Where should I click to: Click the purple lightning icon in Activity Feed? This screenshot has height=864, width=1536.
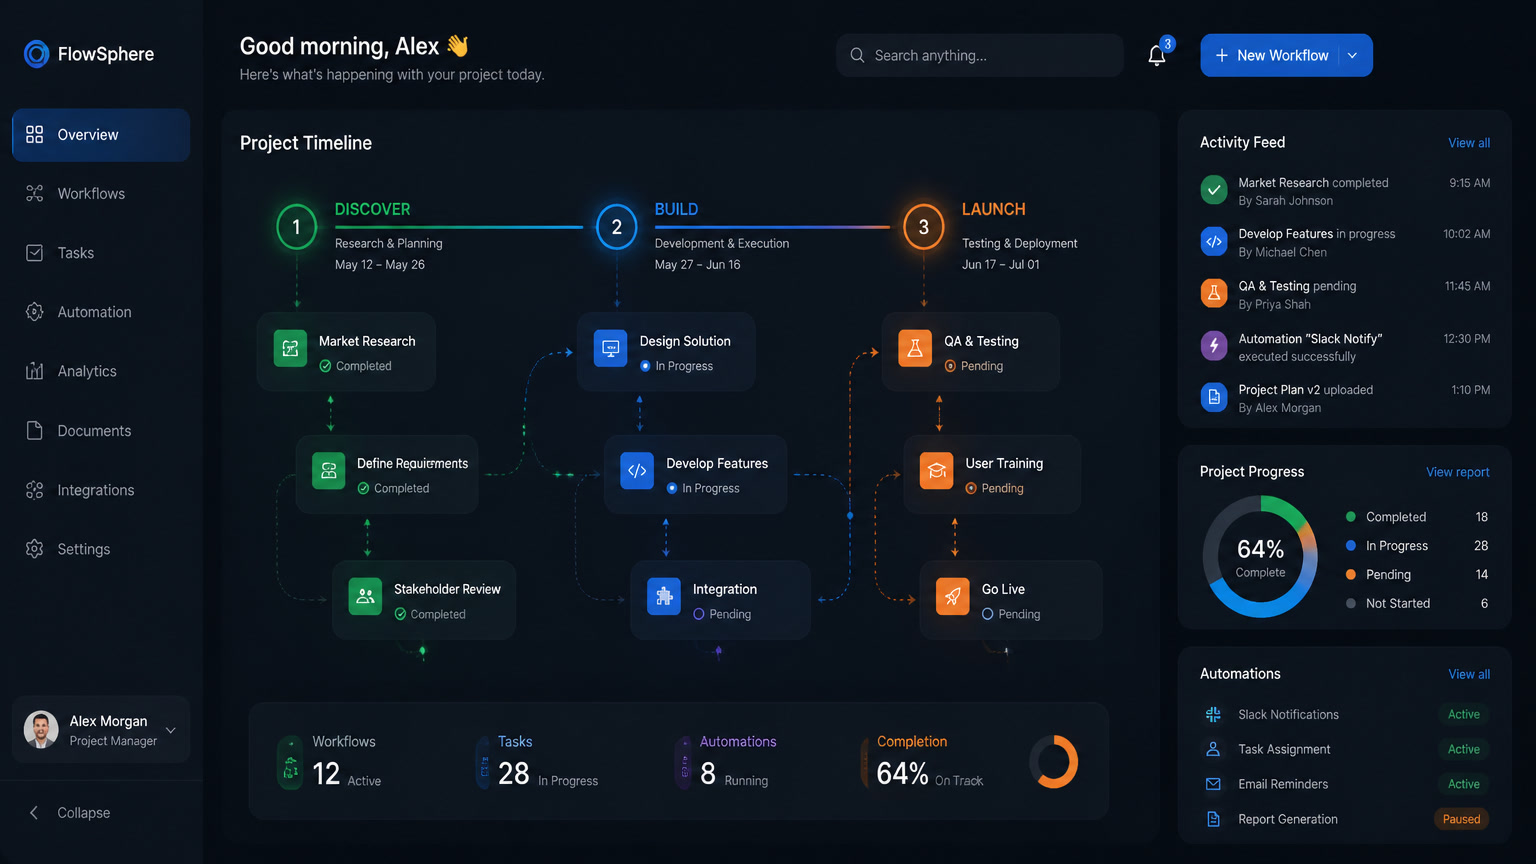(x=1214, y=345)
